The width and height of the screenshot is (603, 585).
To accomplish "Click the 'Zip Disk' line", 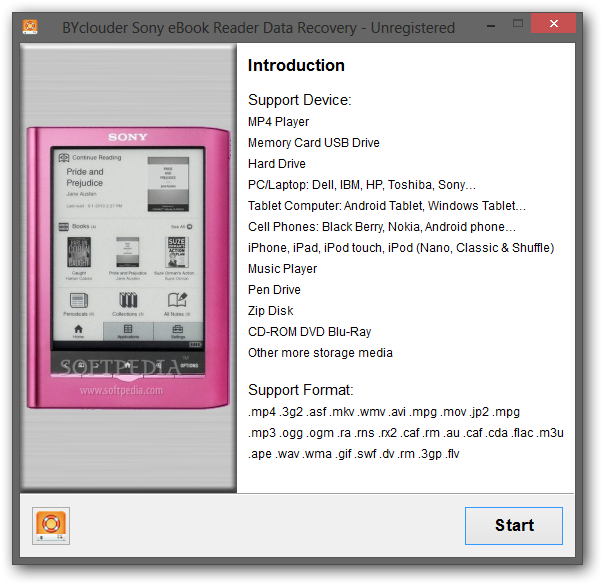I will (x=271, y=311).
